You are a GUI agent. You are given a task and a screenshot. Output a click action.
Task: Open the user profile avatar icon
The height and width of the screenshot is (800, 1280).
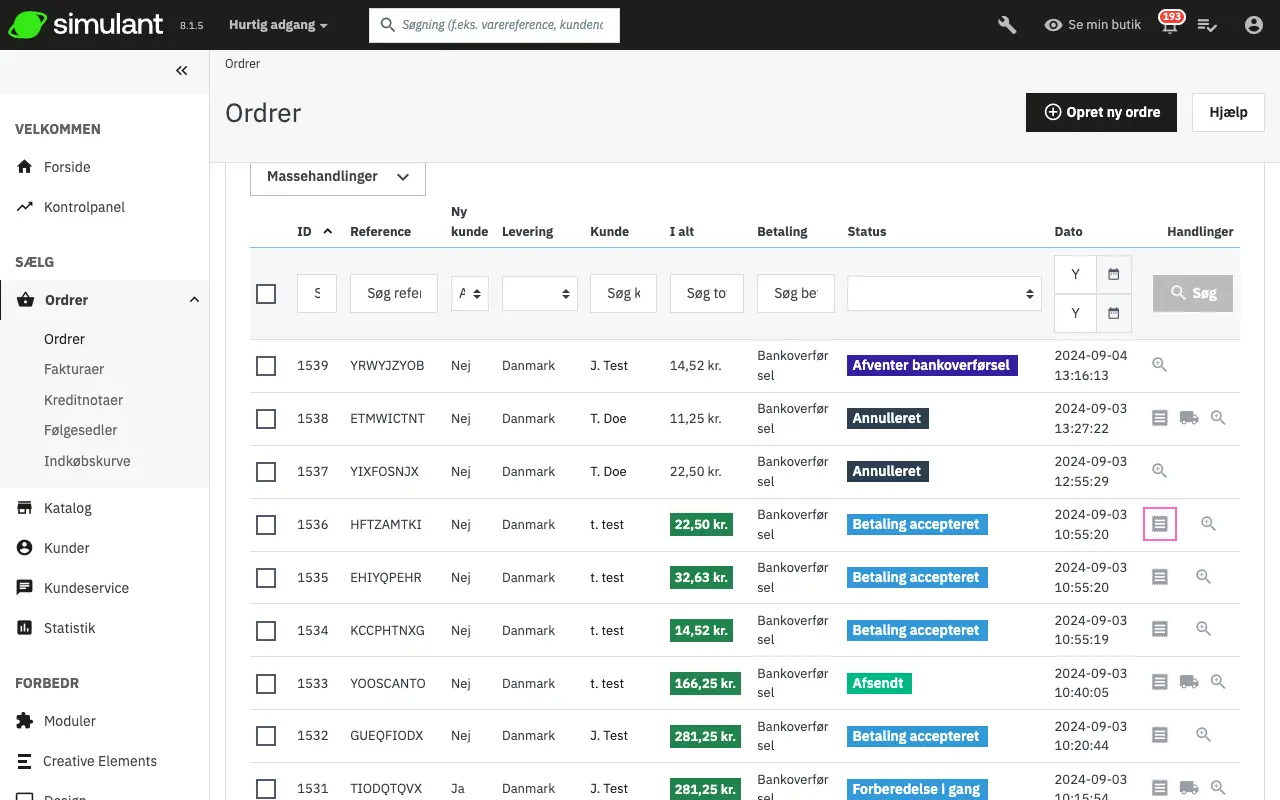click(x=1253, y=25)
